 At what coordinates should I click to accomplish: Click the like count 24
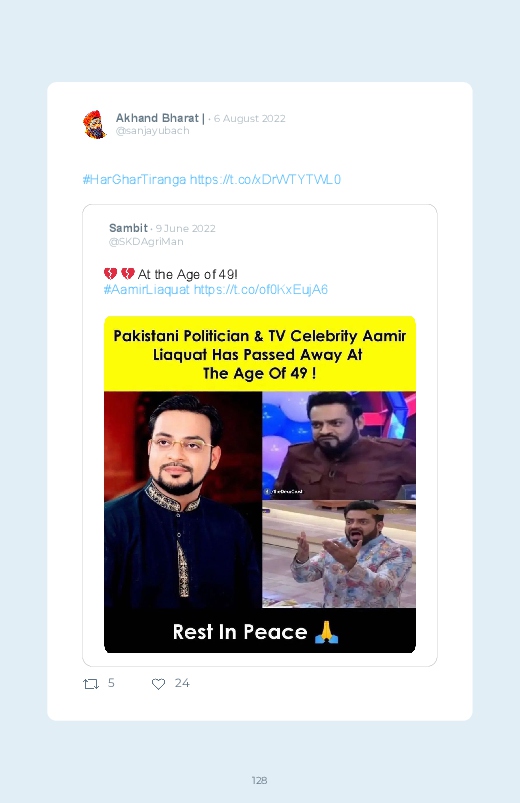point(182,683)
